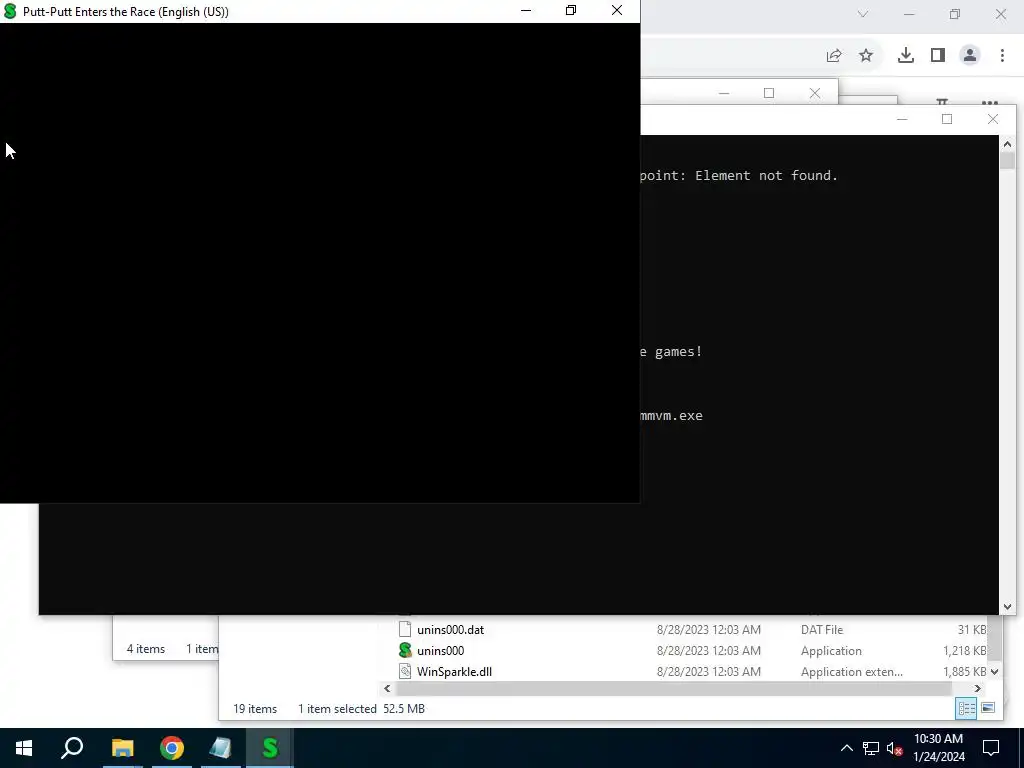Click the ScummVM icon in game title bar
1024x768 pixels.
(10, 11)
